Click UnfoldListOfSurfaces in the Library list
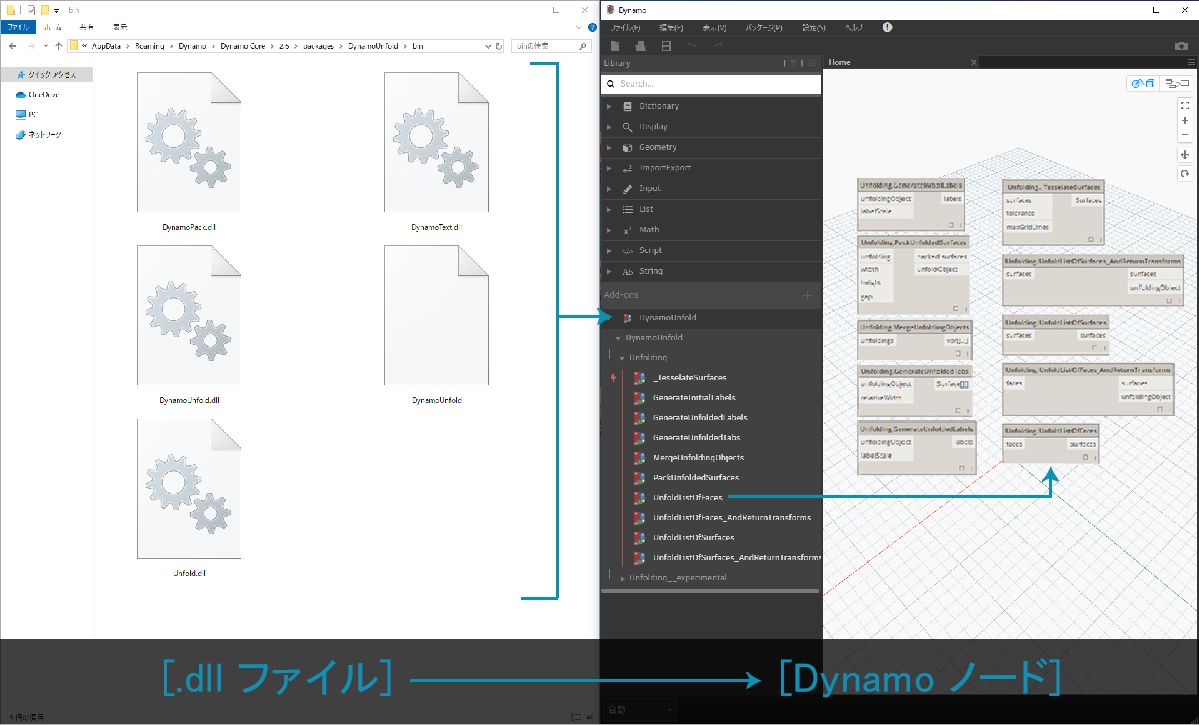The height and width of the screenshot is (725, 1199). point(694,538)
